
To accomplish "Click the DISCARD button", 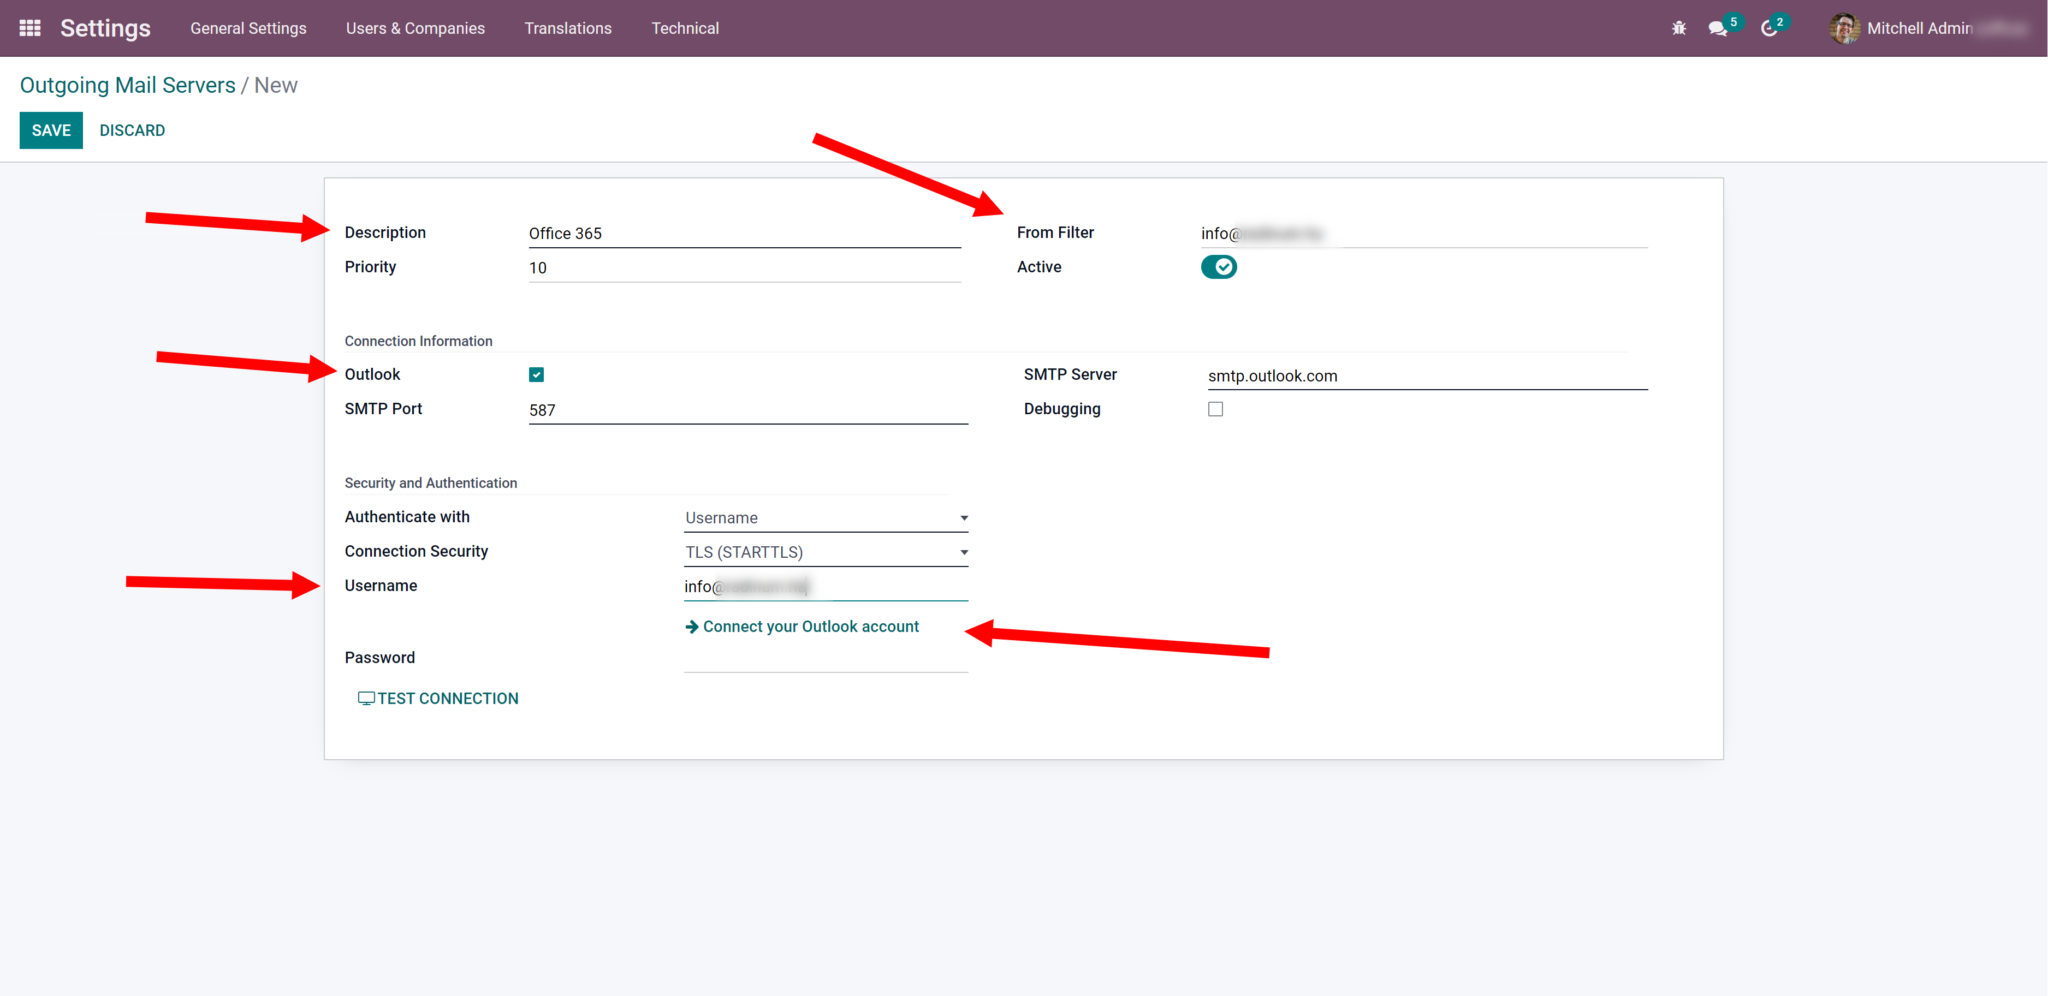I will coord(132,130).
